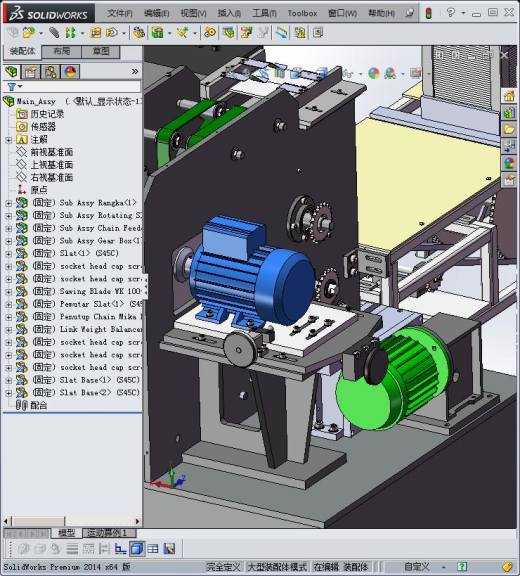Expand the Sub Assy Gear Box node

[9, 241]
